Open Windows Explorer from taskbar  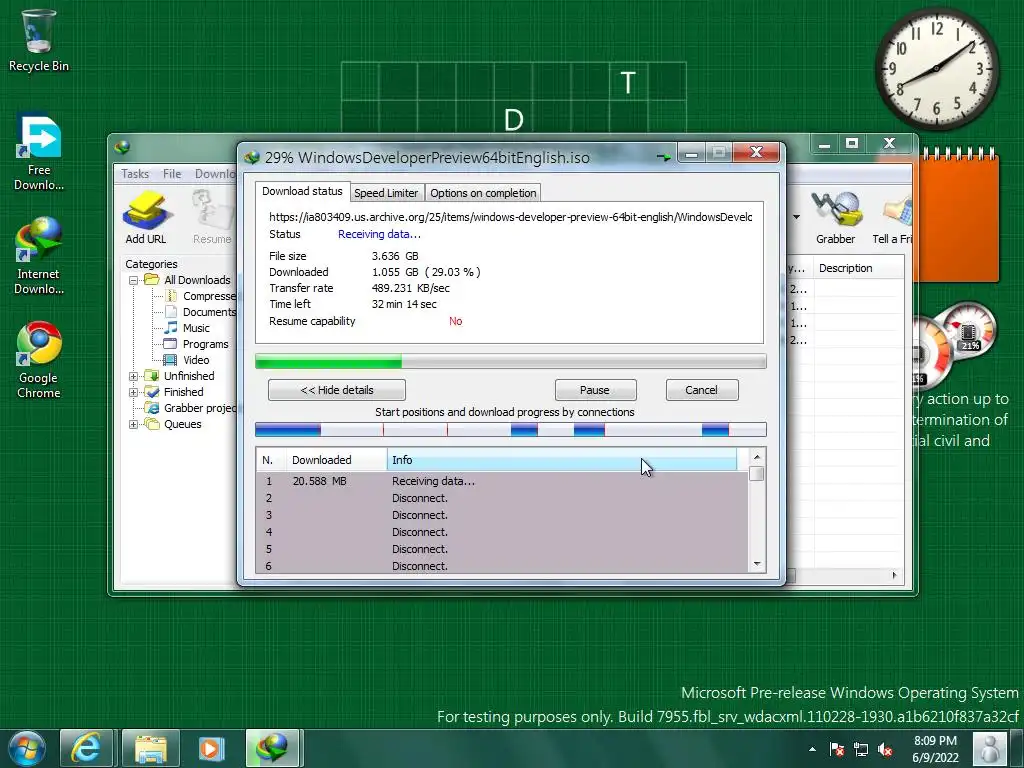[150, 748]
